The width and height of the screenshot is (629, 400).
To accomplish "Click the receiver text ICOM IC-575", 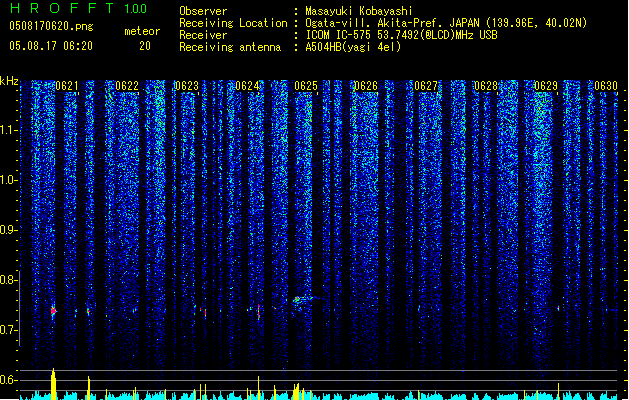I will 341,35.
